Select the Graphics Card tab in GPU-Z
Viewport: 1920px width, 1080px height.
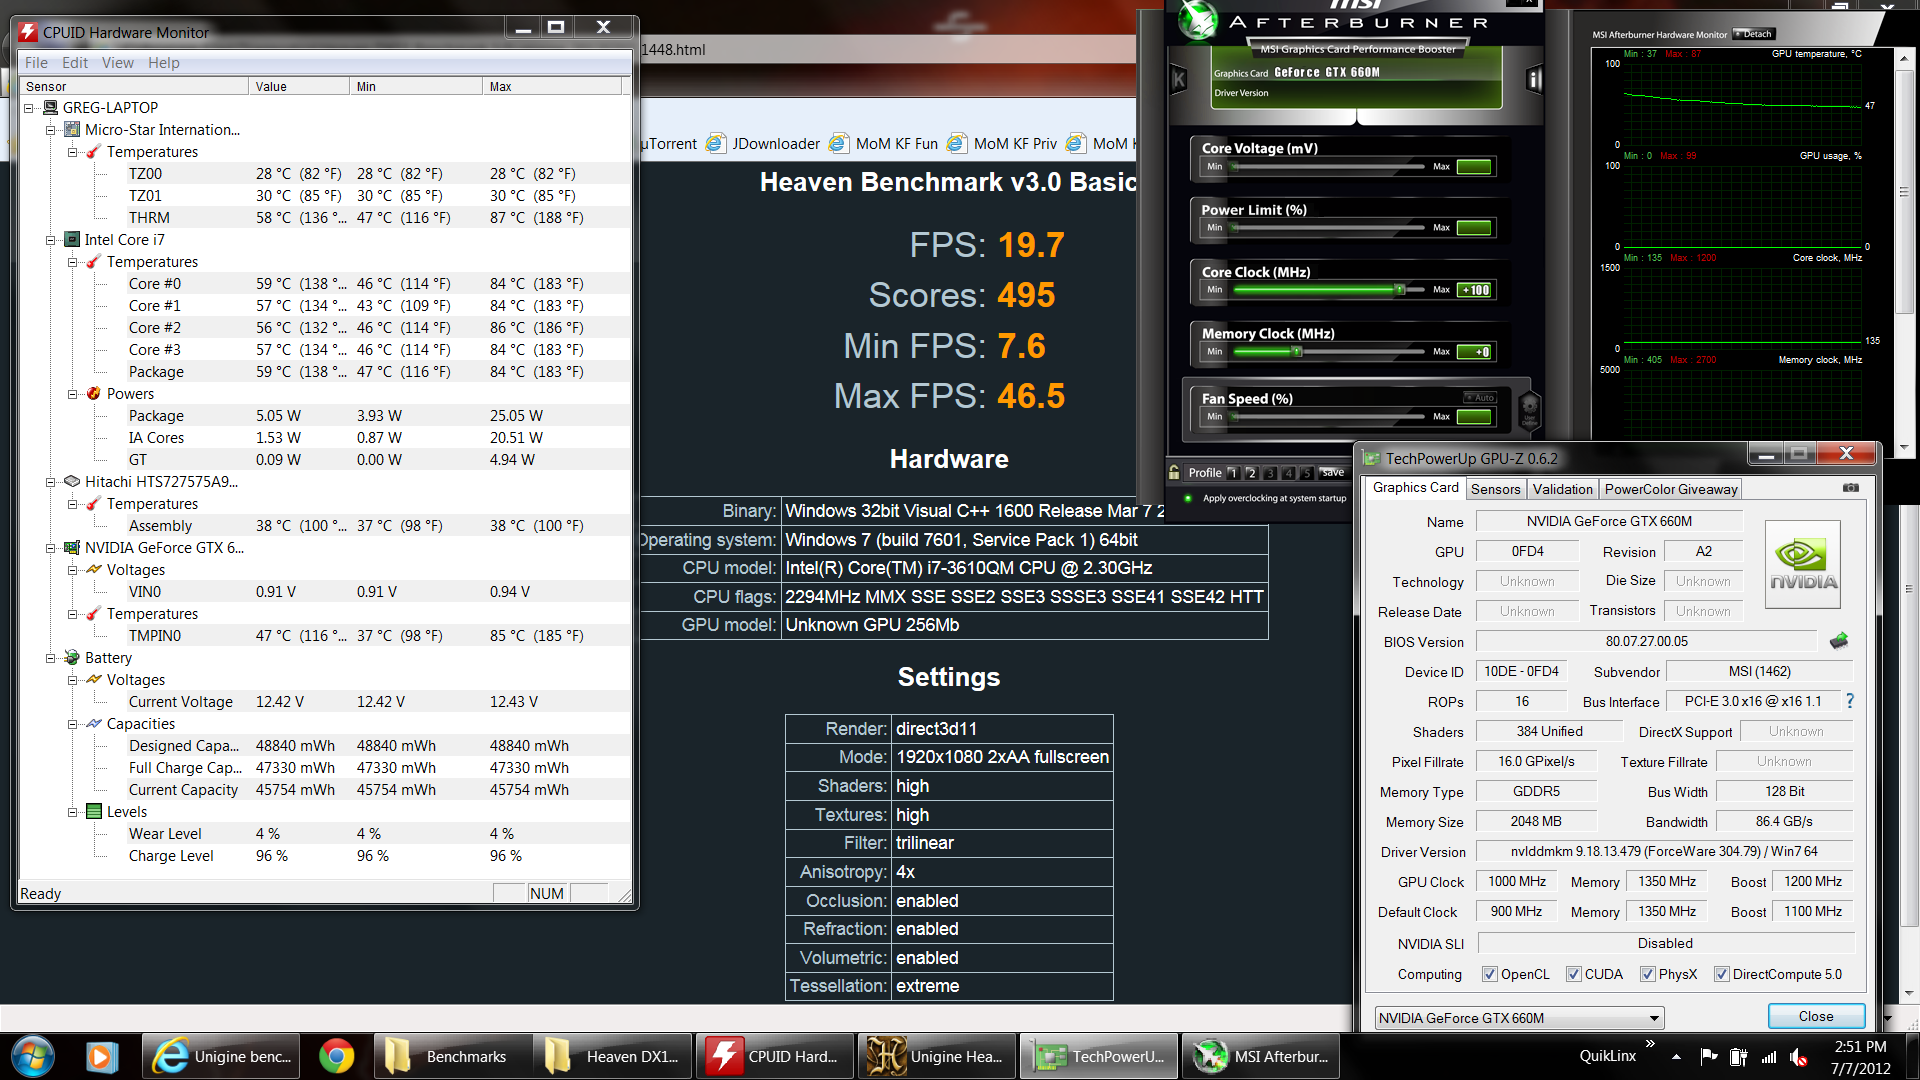[1415, 488]
